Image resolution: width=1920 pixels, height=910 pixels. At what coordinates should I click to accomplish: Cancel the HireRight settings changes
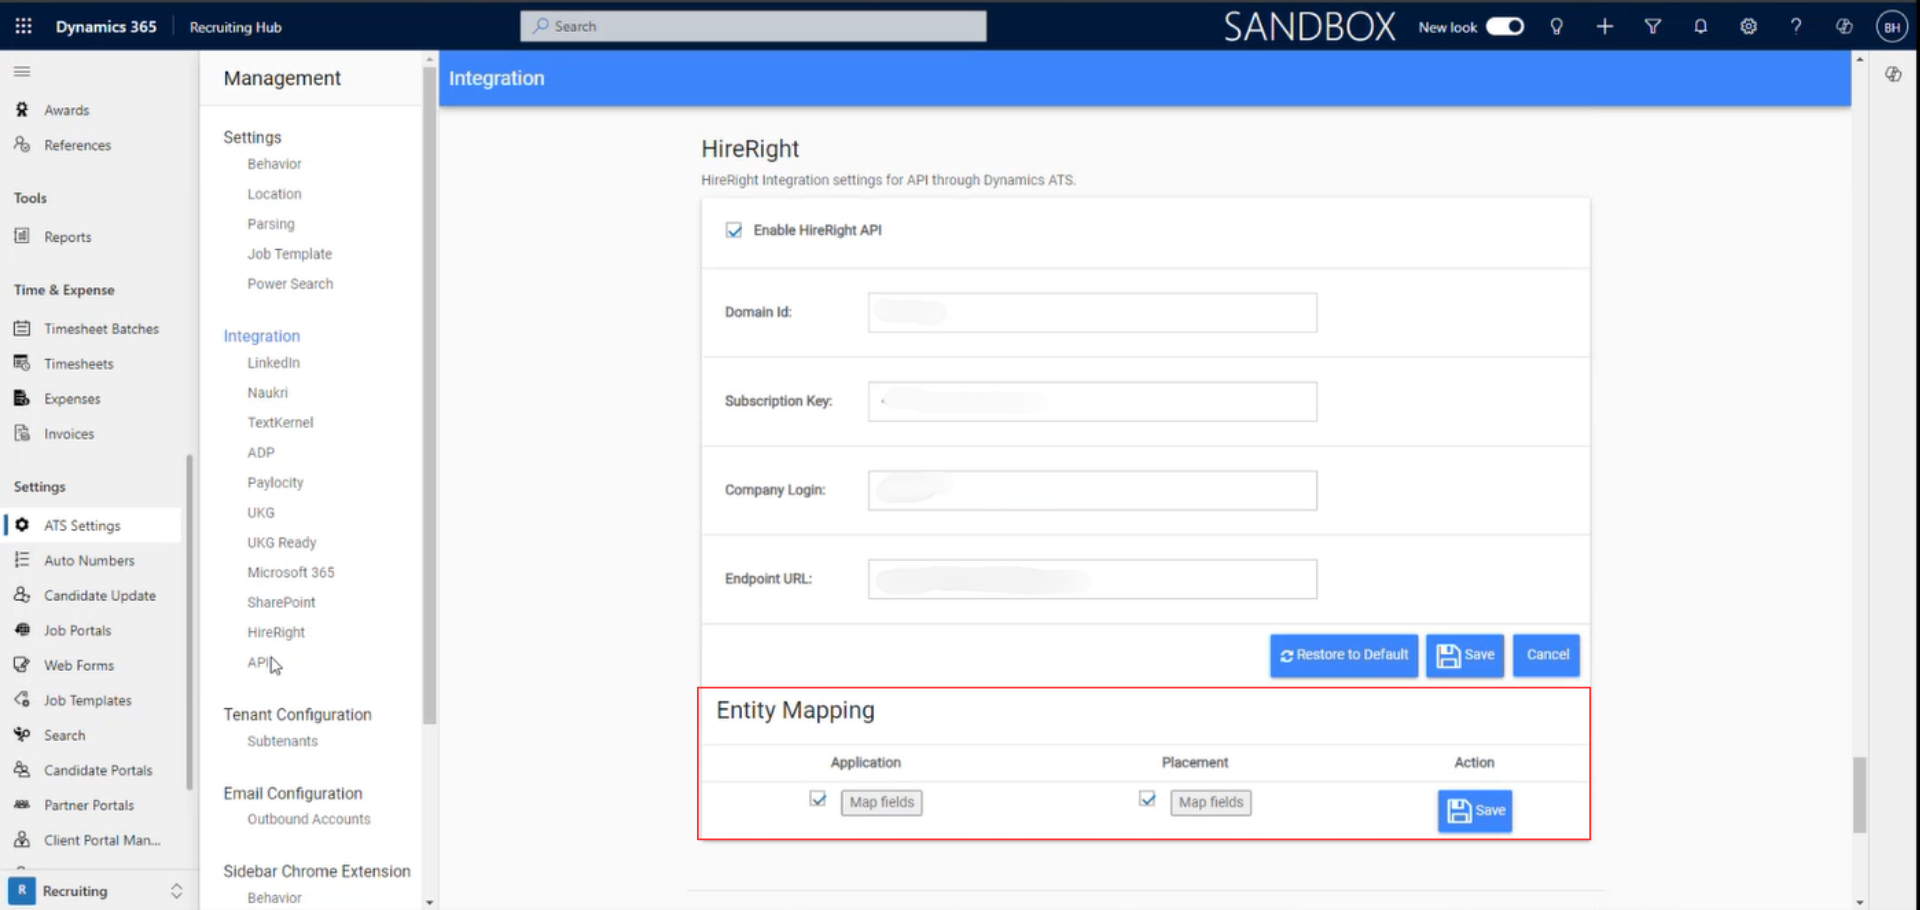click(1546, 656)
